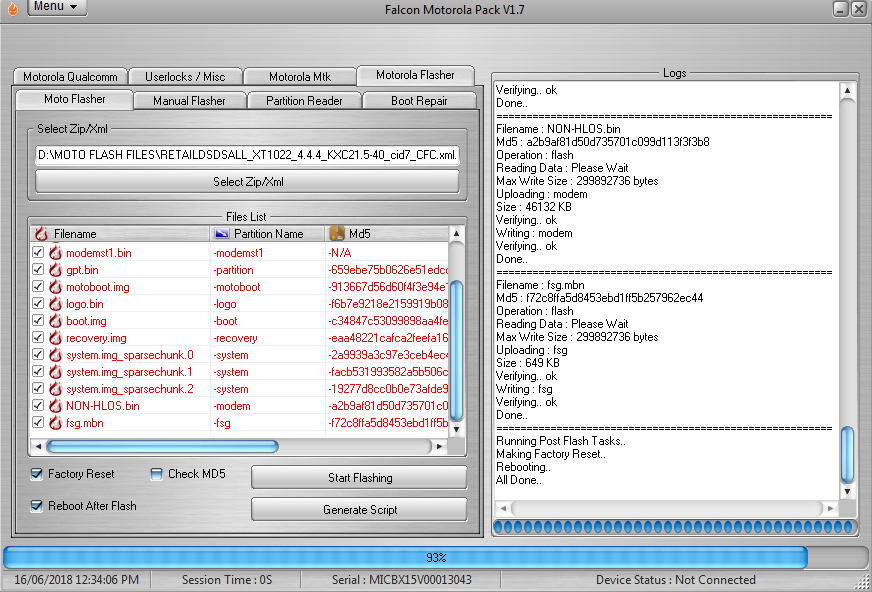This screenshot has height=592, width=872.
Task: Select the system.img_sparsechunk.0 filename
Action: (x=130, y=355)
